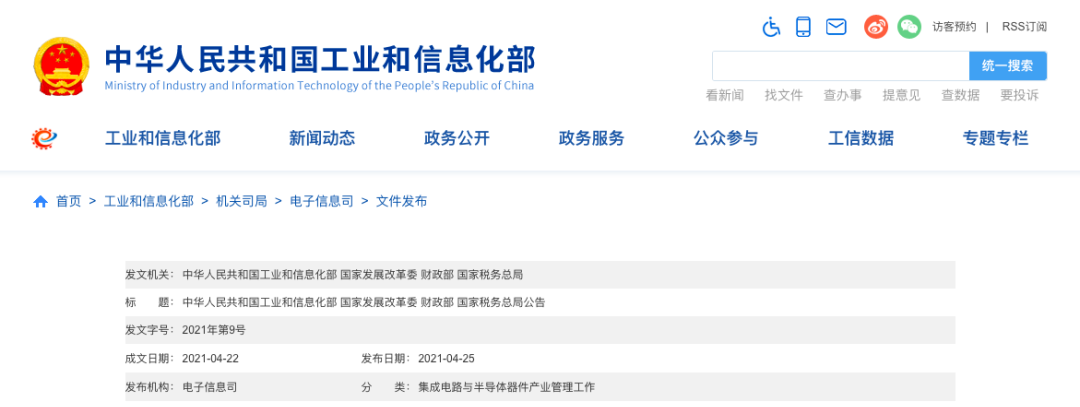Go to 机关司局 breadcrumb link

pyautogui.click(x=241, y=202)
